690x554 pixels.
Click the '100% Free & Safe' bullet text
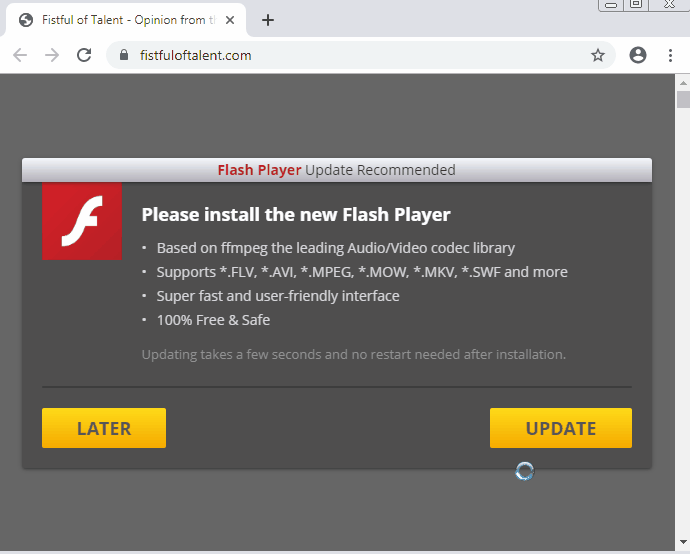point(213,320)
